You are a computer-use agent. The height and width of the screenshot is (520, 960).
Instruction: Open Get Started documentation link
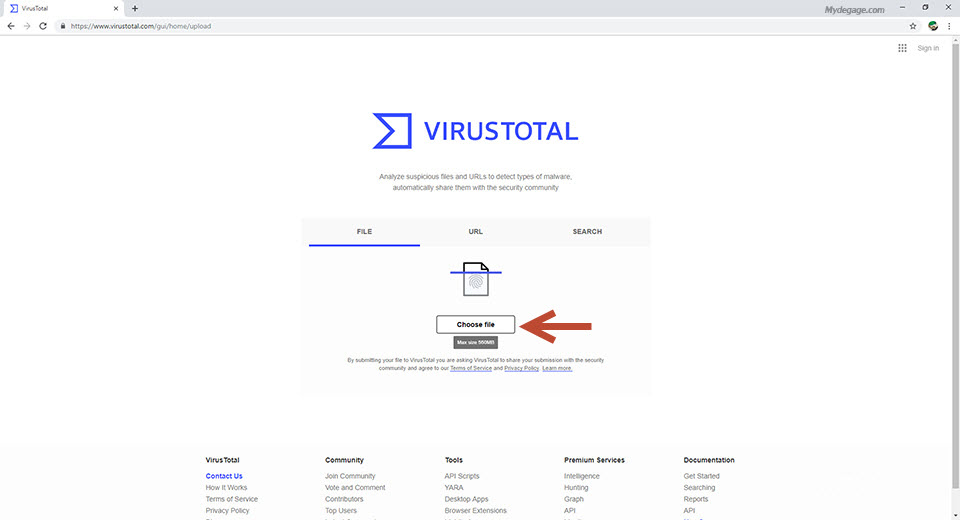pos(702,476)
